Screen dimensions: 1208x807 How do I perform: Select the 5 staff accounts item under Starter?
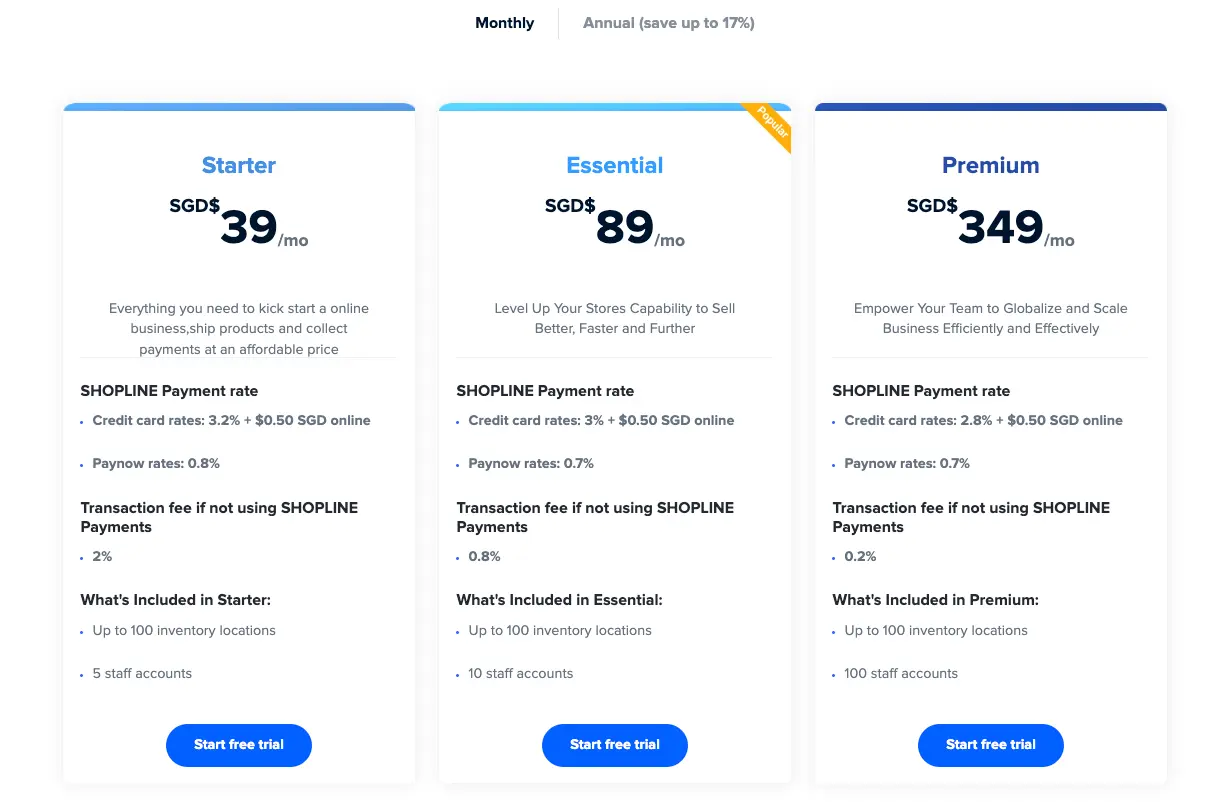[x=143, y=673]
